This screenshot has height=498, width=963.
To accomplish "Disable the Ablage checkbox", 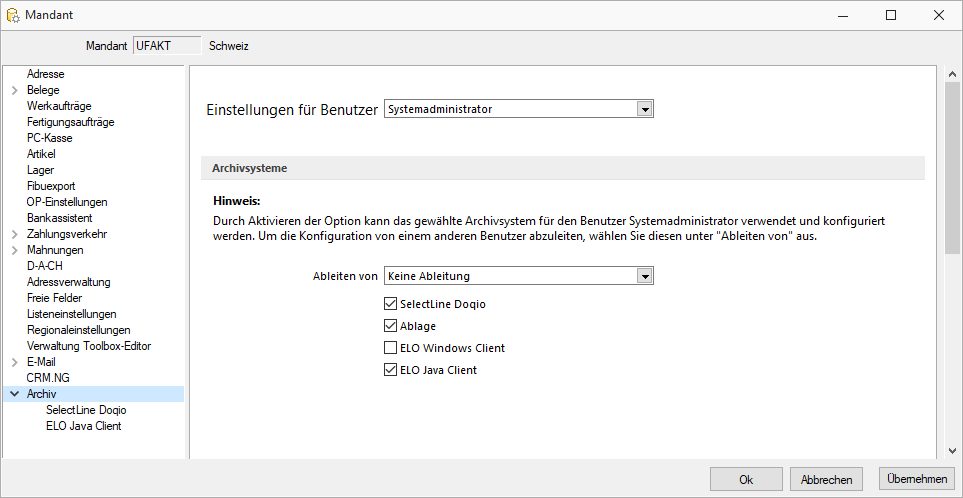I will 390,325.
